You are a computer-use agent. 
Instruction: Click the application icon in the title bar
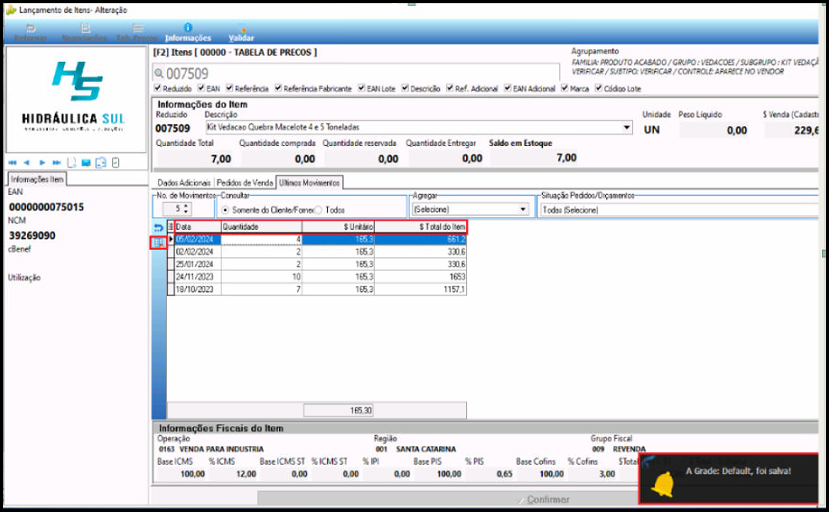[11, 10]
